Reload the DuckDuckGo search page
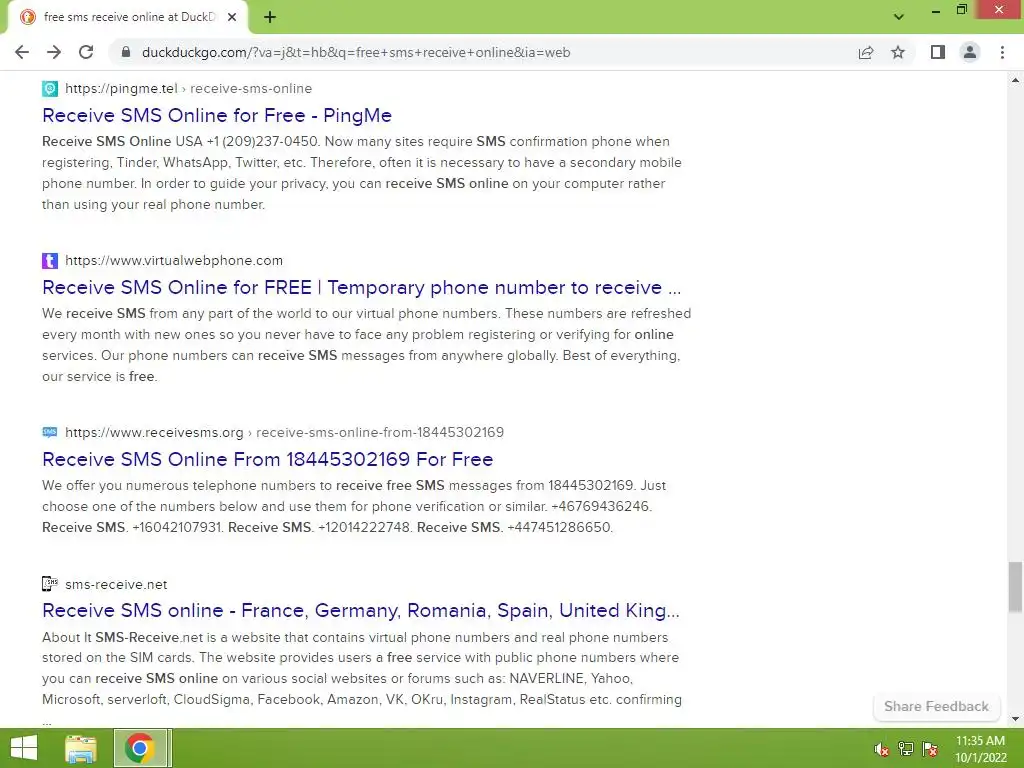1024x768 pixels. click(86, 52)
